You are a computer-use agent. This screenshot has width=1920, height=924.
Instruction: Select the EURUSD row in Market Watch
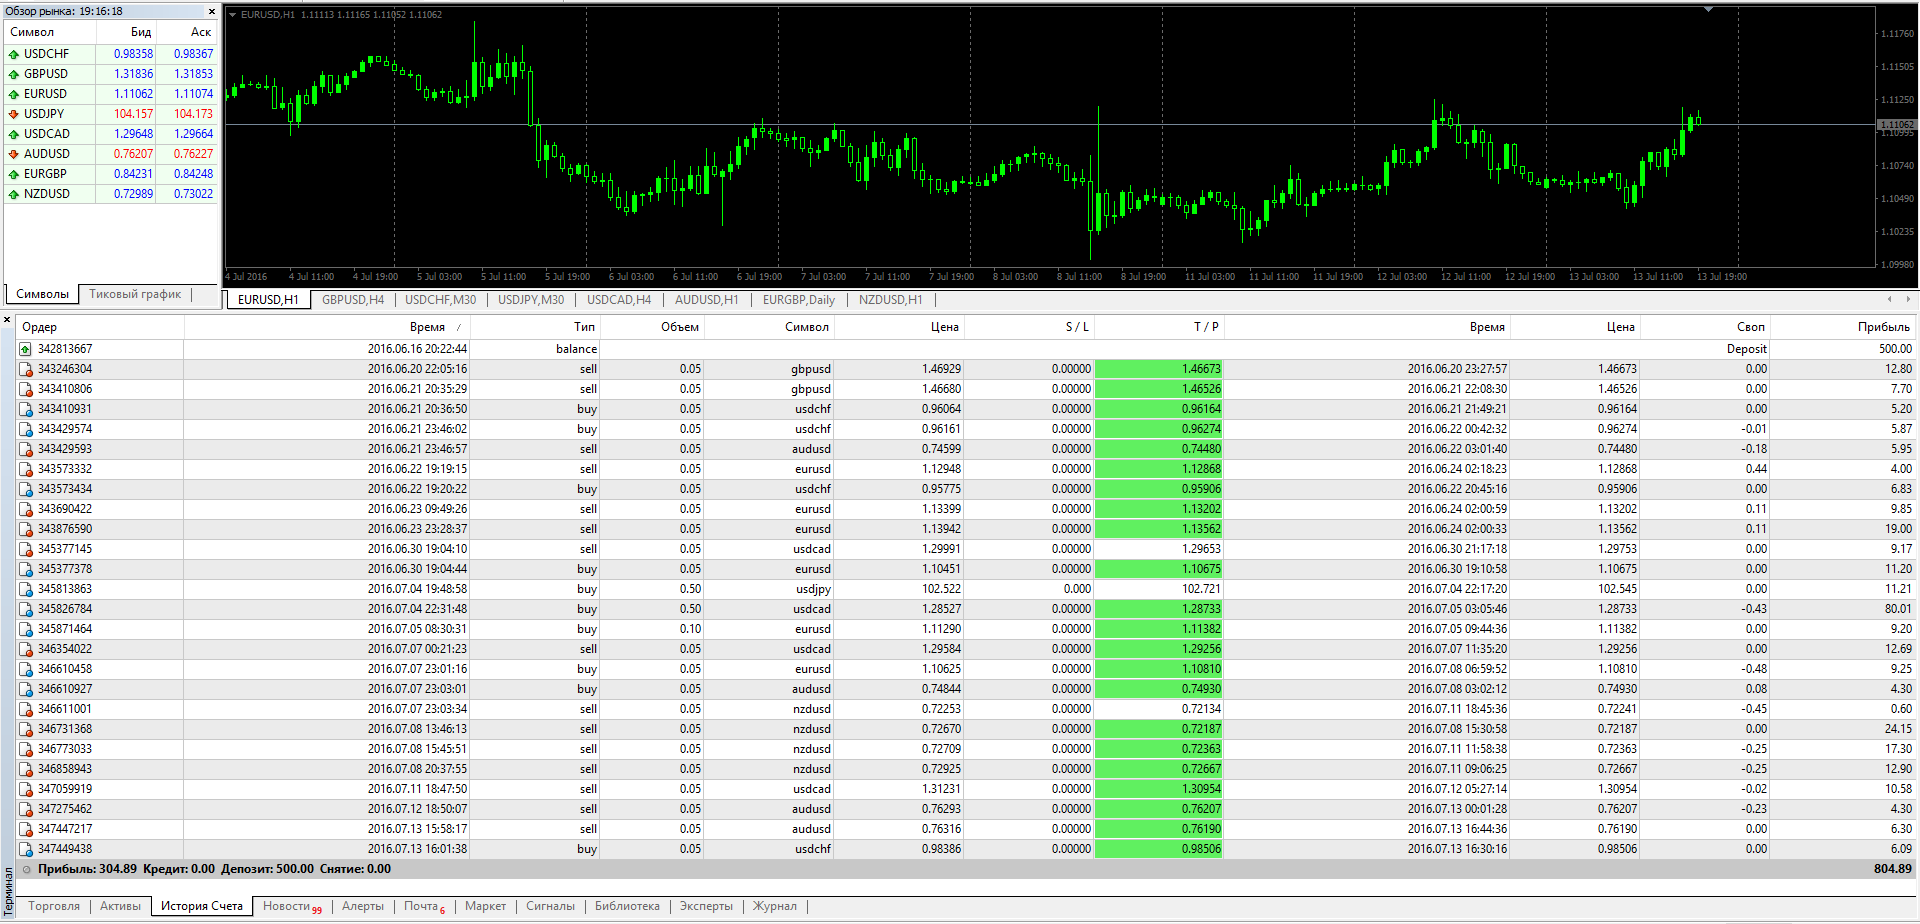pos(111,94)
